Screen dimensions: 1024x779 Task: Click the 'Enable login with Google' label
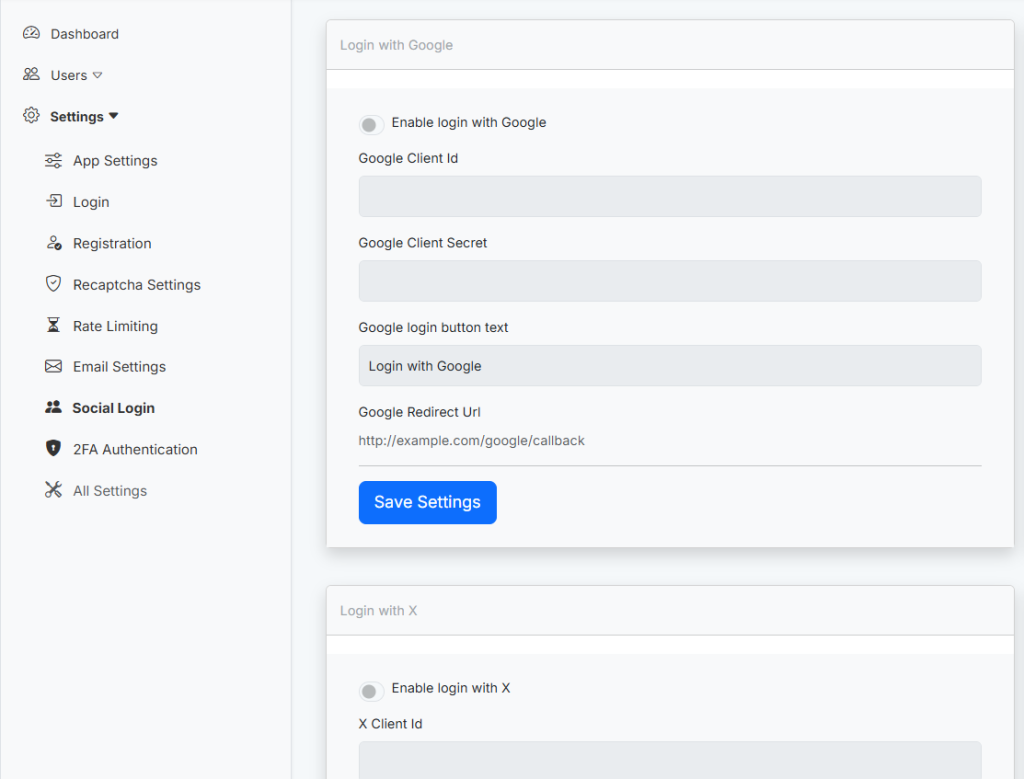pyautogui.click(x=469, y=123)
